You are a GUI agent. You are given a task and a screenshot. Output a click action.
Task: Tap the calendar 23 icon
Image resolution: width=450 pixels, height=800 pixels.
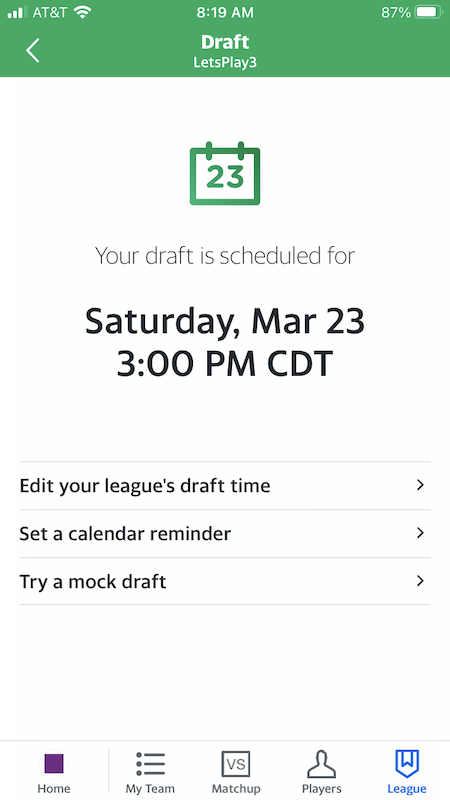point(225,173)
